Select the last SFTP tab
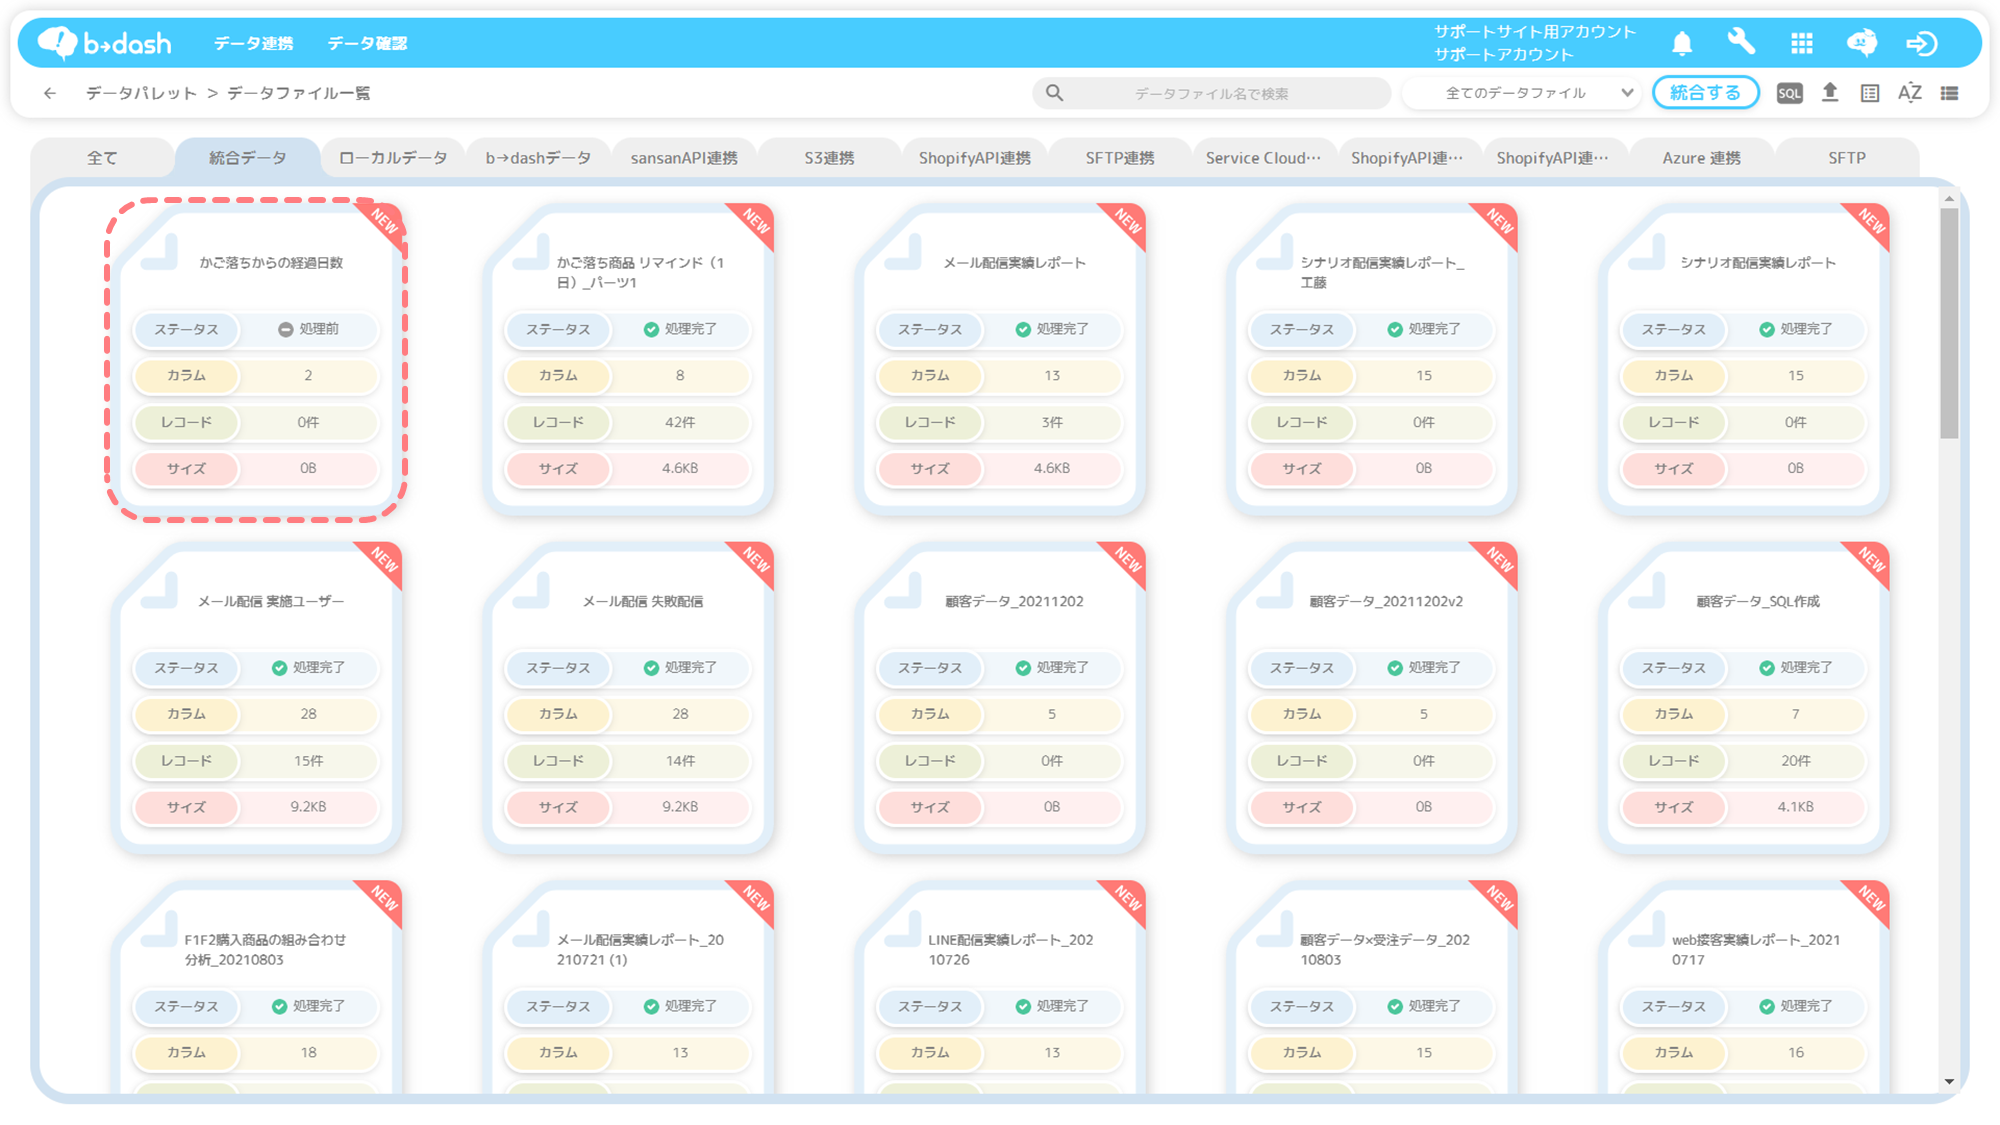The width and height of the screenshot is (2000, 1125). click(x=1847, y=158)
